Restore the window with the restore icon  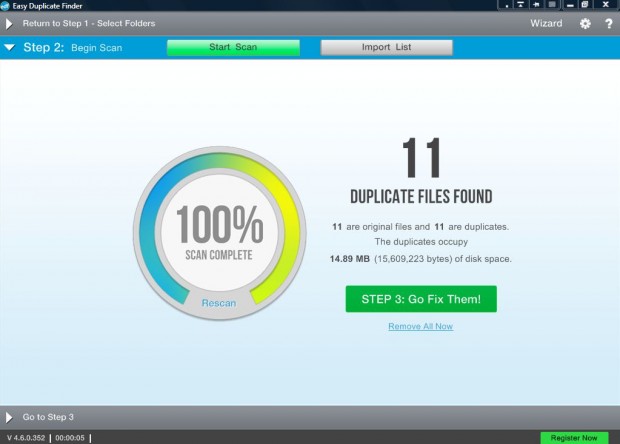click(585, 5)
